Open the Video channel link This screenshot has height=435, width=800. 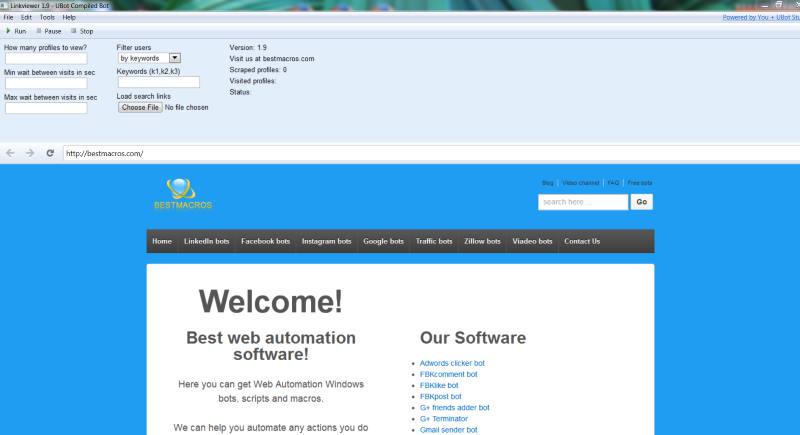[581, 183]
